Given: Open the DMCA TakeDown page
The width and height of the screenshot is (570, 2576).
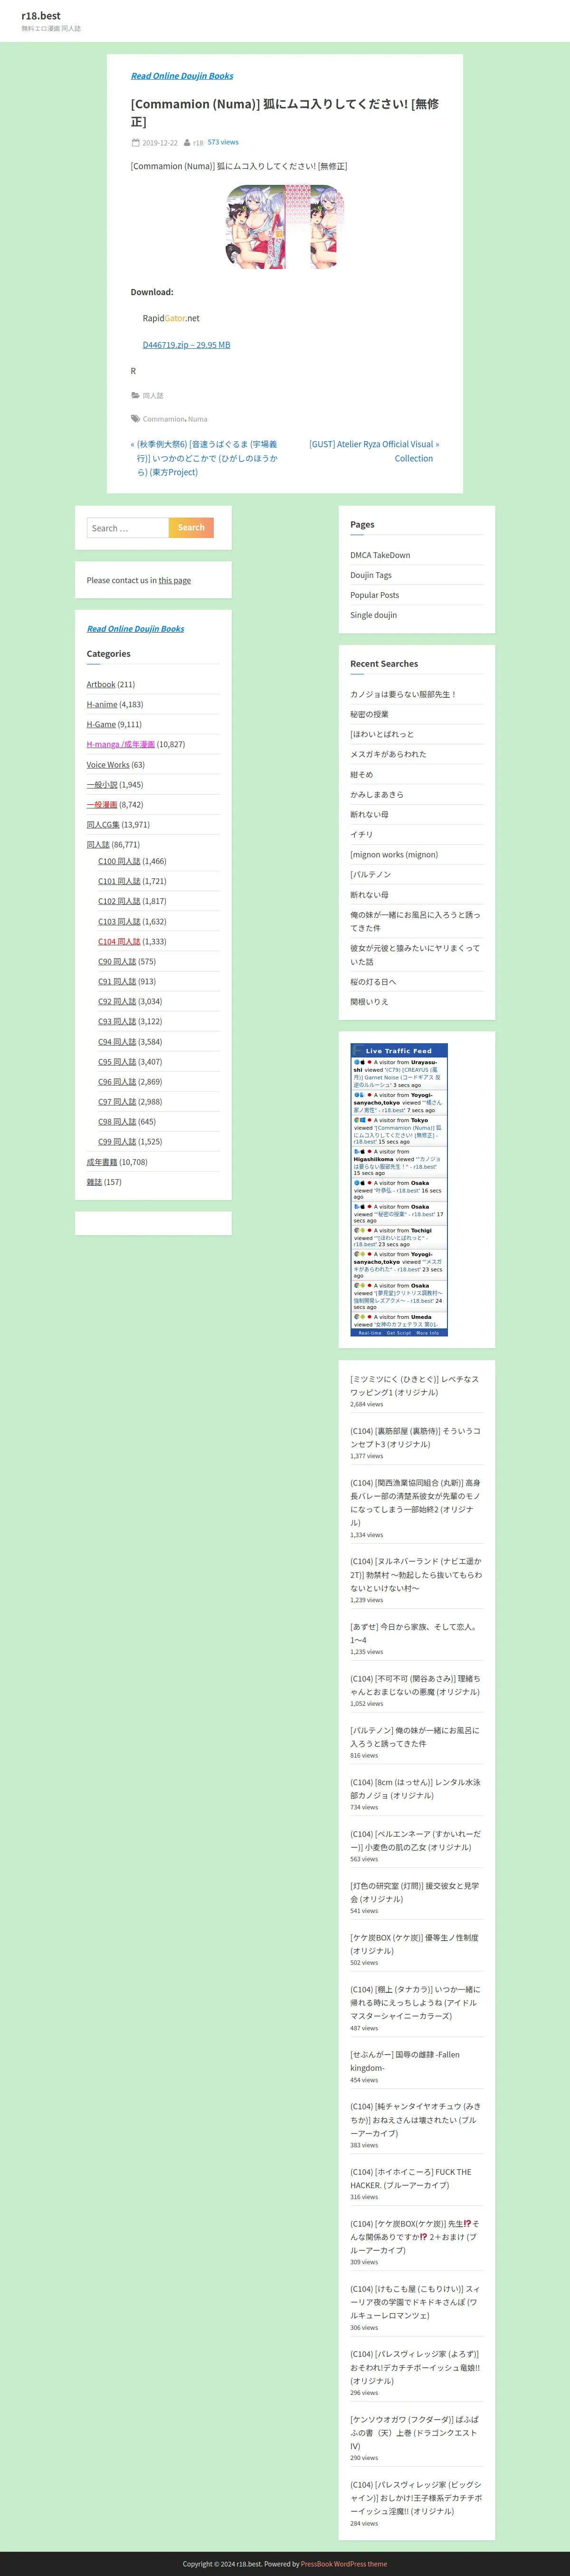Looking at the screenshot, I should 380,555.
